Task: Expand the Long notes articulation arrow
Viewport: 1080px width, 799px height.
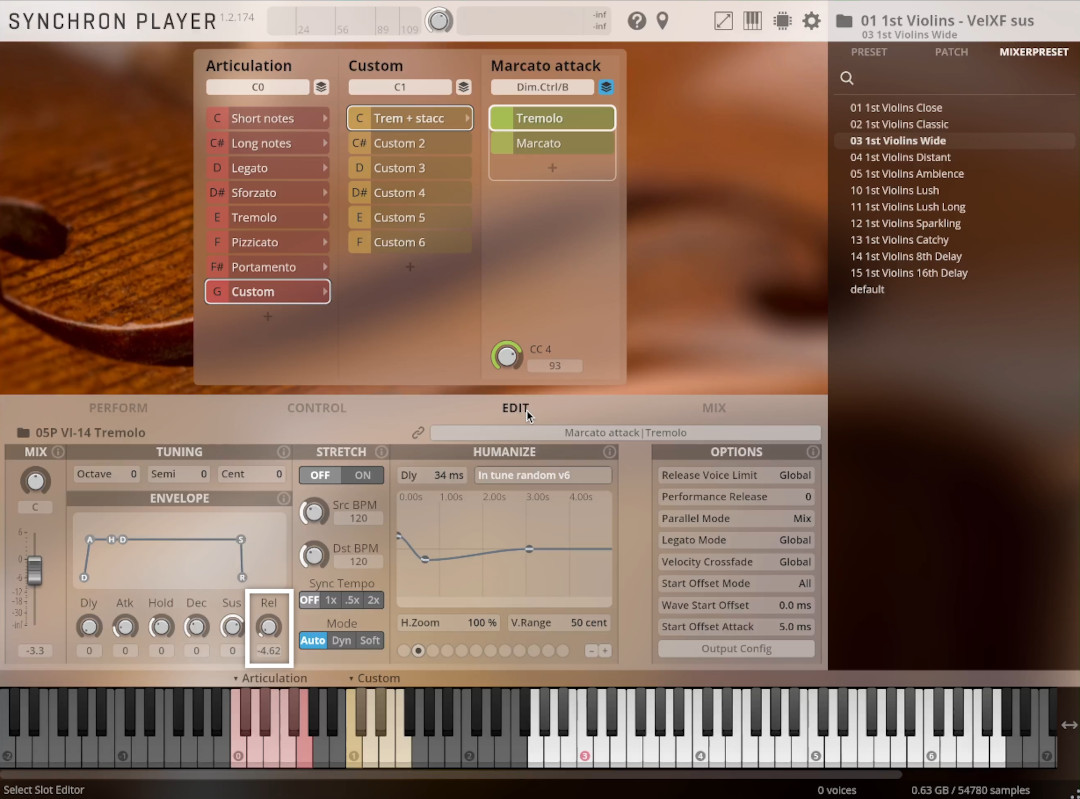Action: 325,143
